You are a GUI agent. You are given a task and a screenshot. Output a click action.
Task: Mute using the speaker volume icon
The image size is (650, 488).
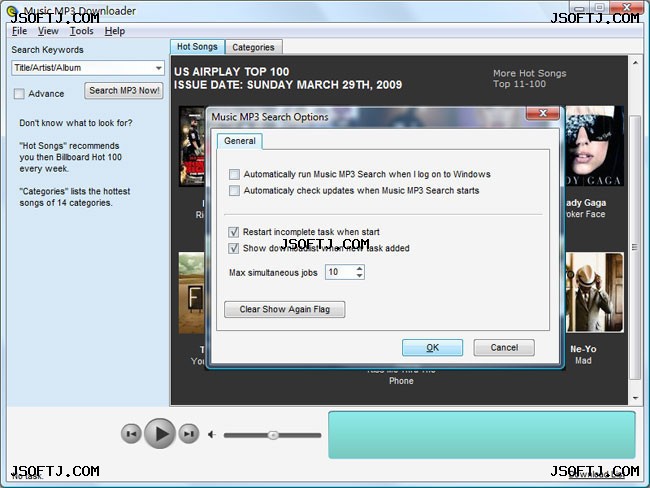[212, 435]
